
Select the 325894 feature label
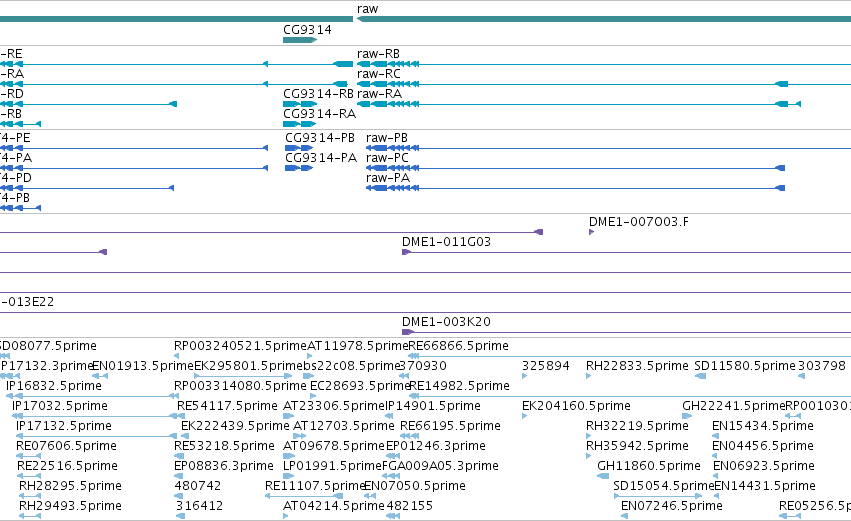[x=545, y=366]
